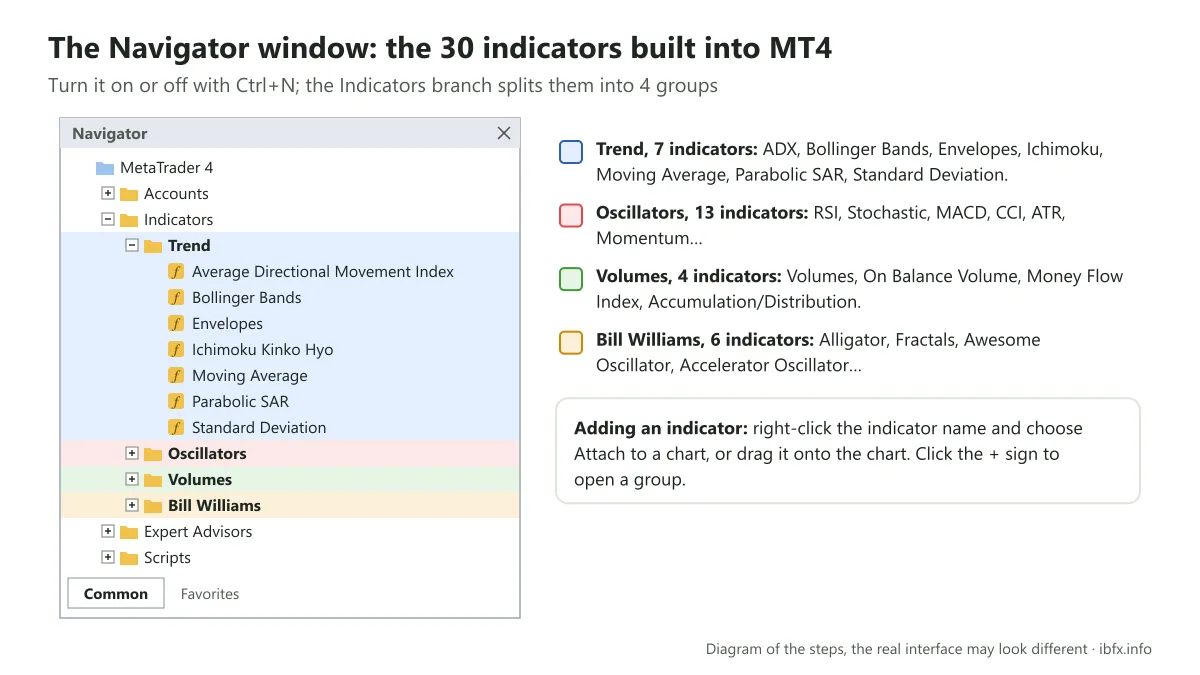Viewport: 1200px width, 675px height.
Task: Select the Envelopes indicator
Action: 227,324
